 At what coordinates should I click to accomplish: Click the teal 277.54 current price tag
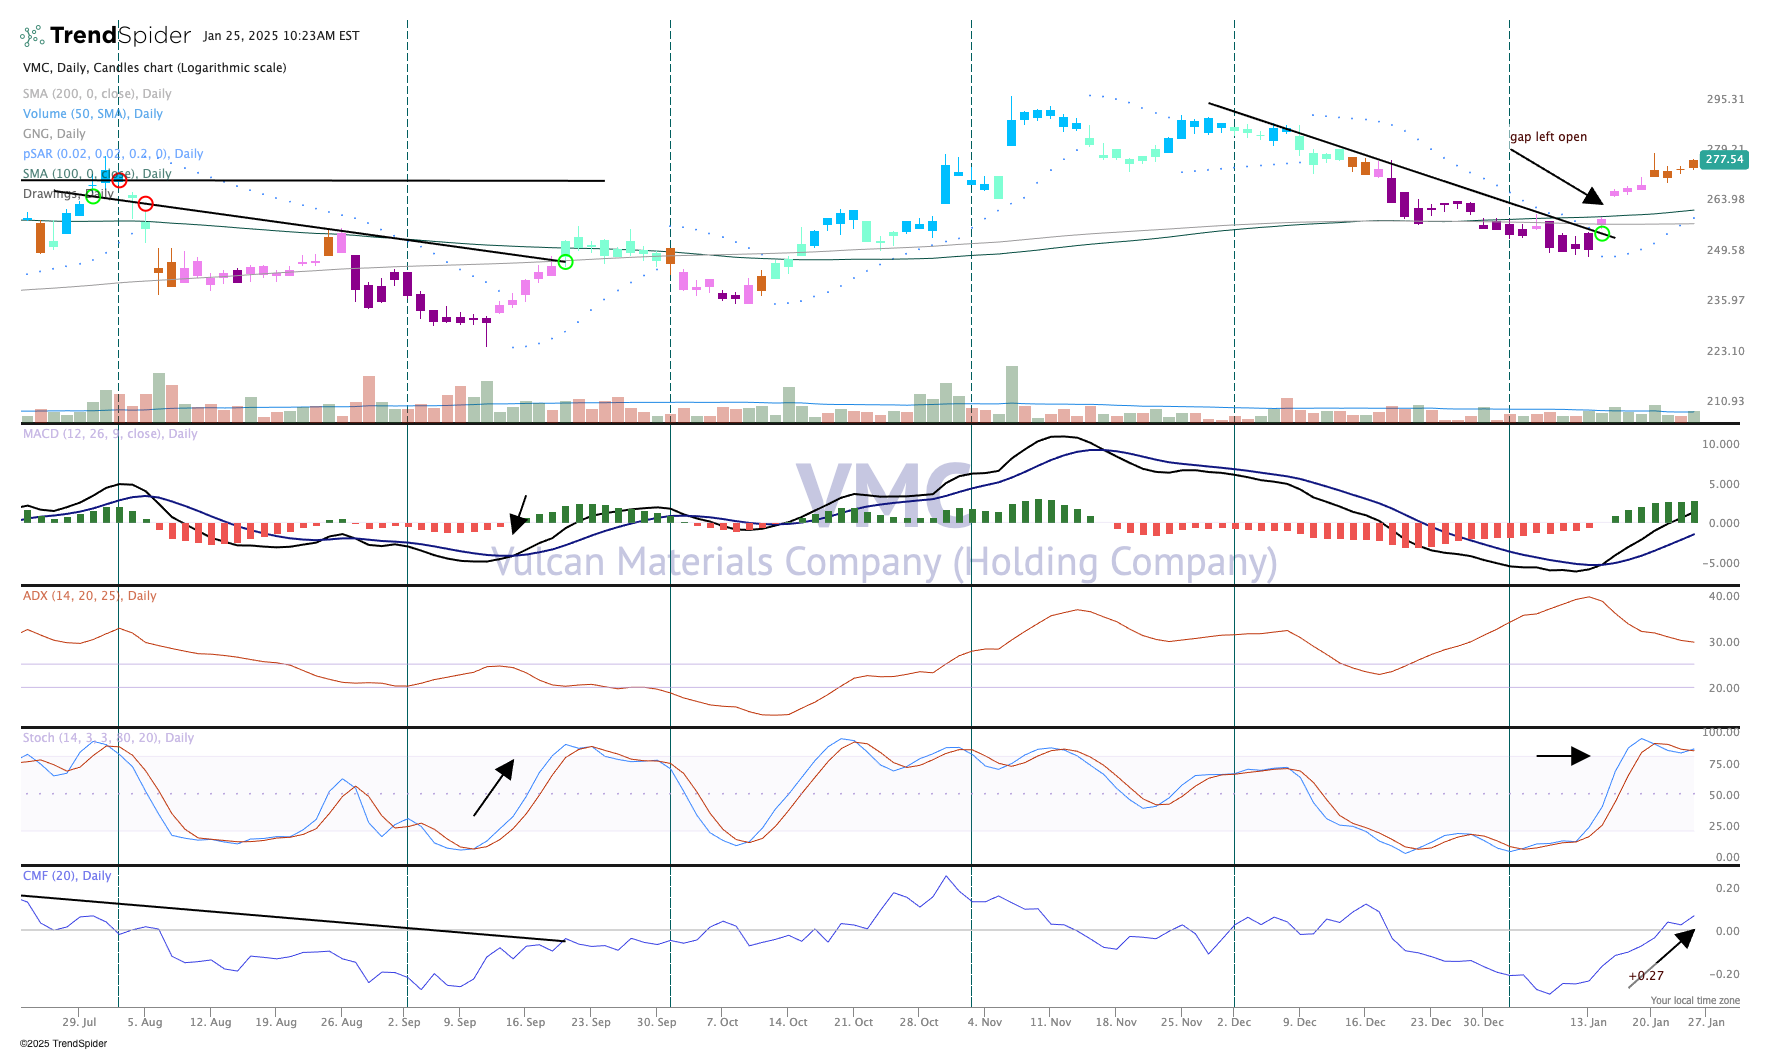point(1724,160)
